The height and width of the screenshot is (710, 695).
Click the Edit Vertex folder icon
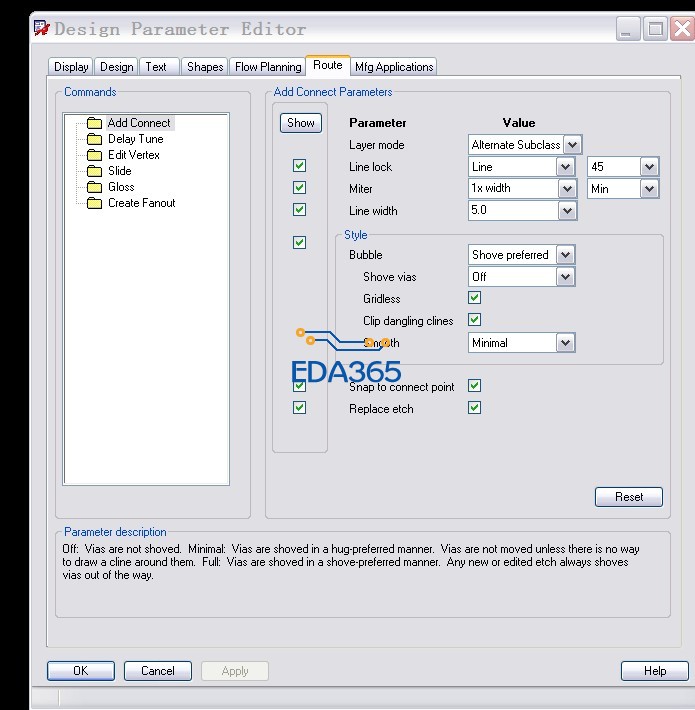94,155
